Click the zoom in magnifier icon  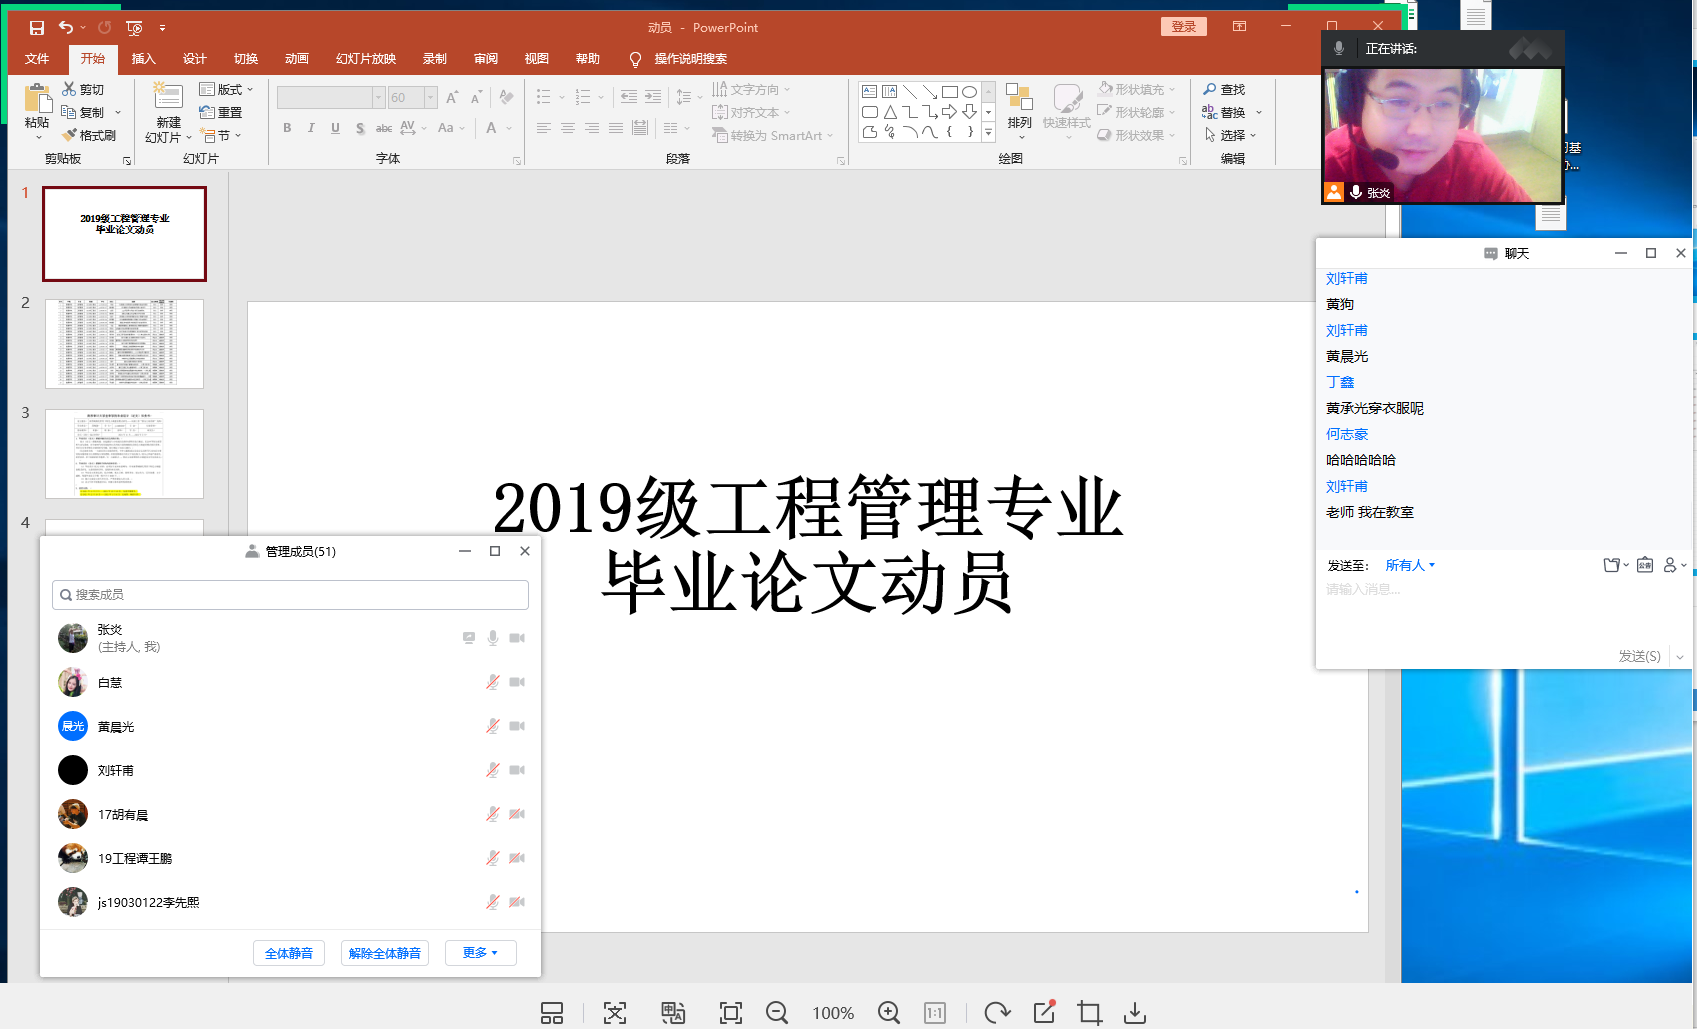(x=888, y=1013)
